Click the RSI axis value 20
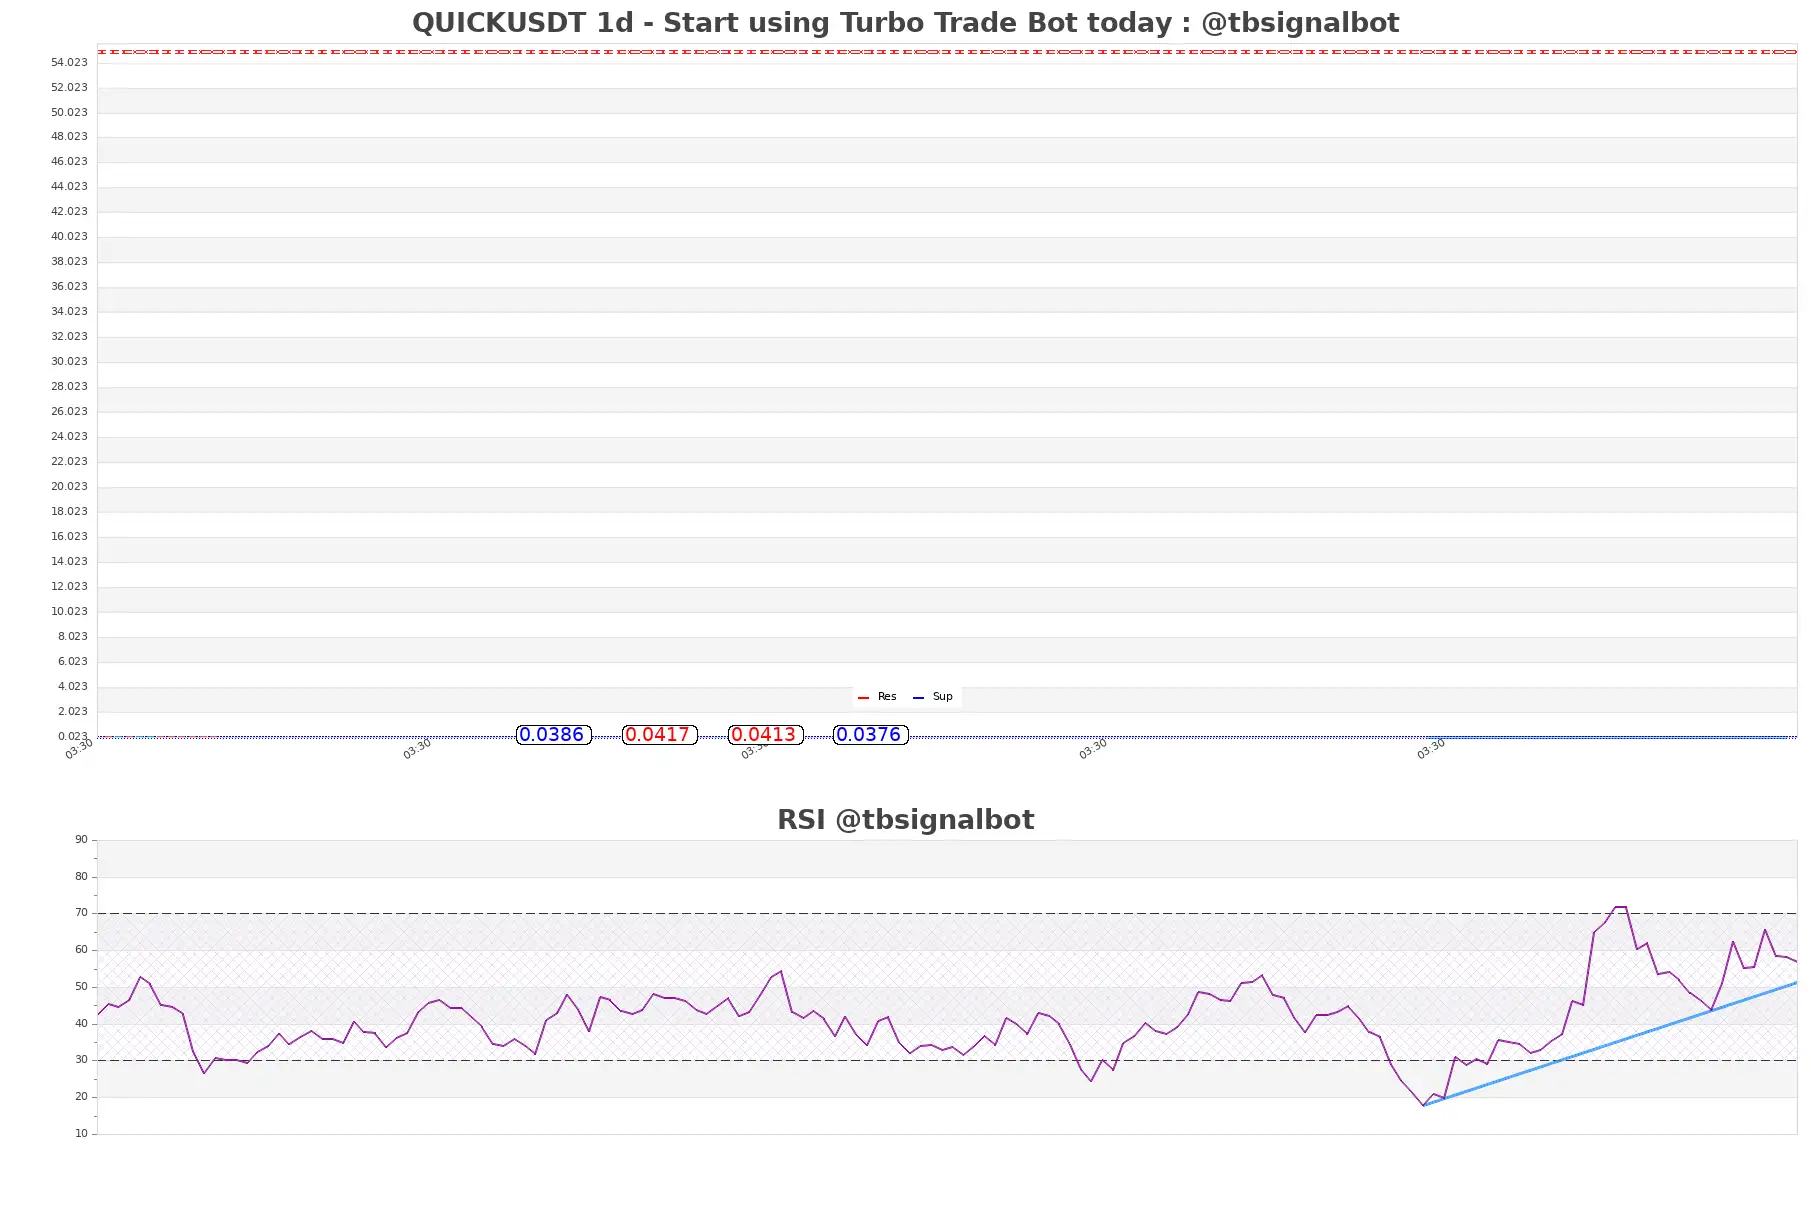The image size is (1811, 1208). [81, 1097]
